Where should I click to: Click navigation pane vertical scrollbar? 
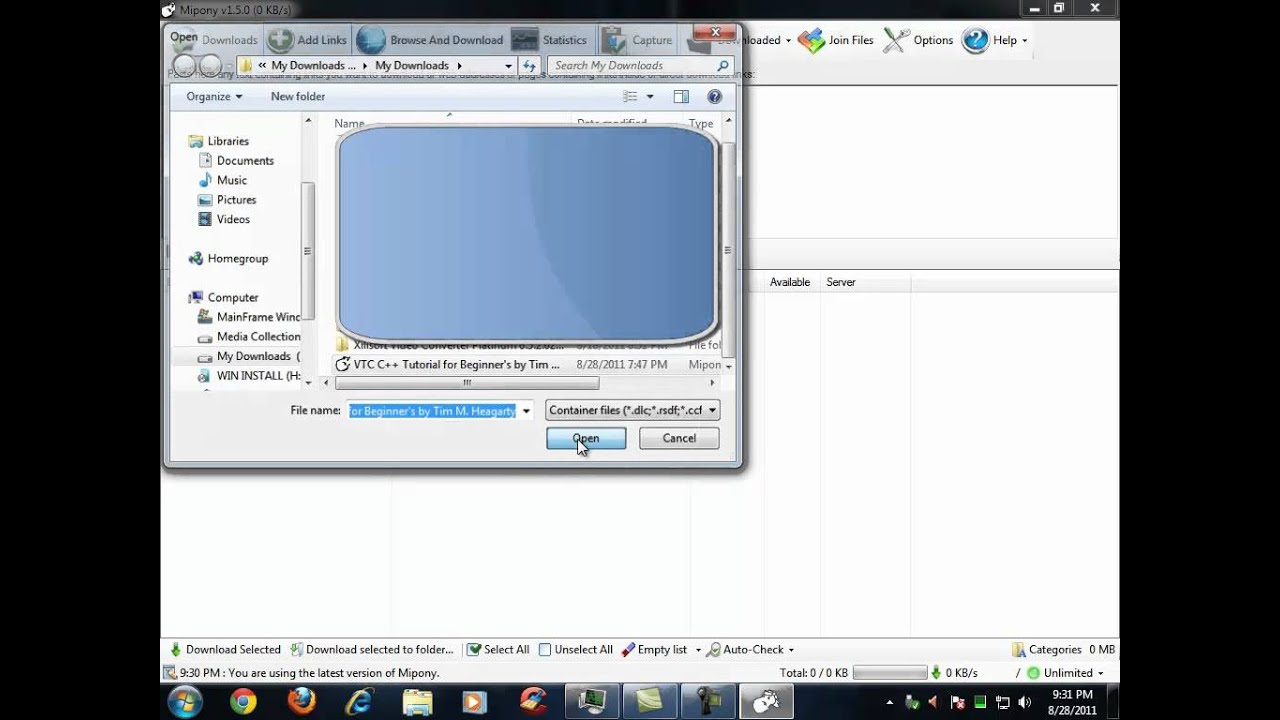click(308, 250)
